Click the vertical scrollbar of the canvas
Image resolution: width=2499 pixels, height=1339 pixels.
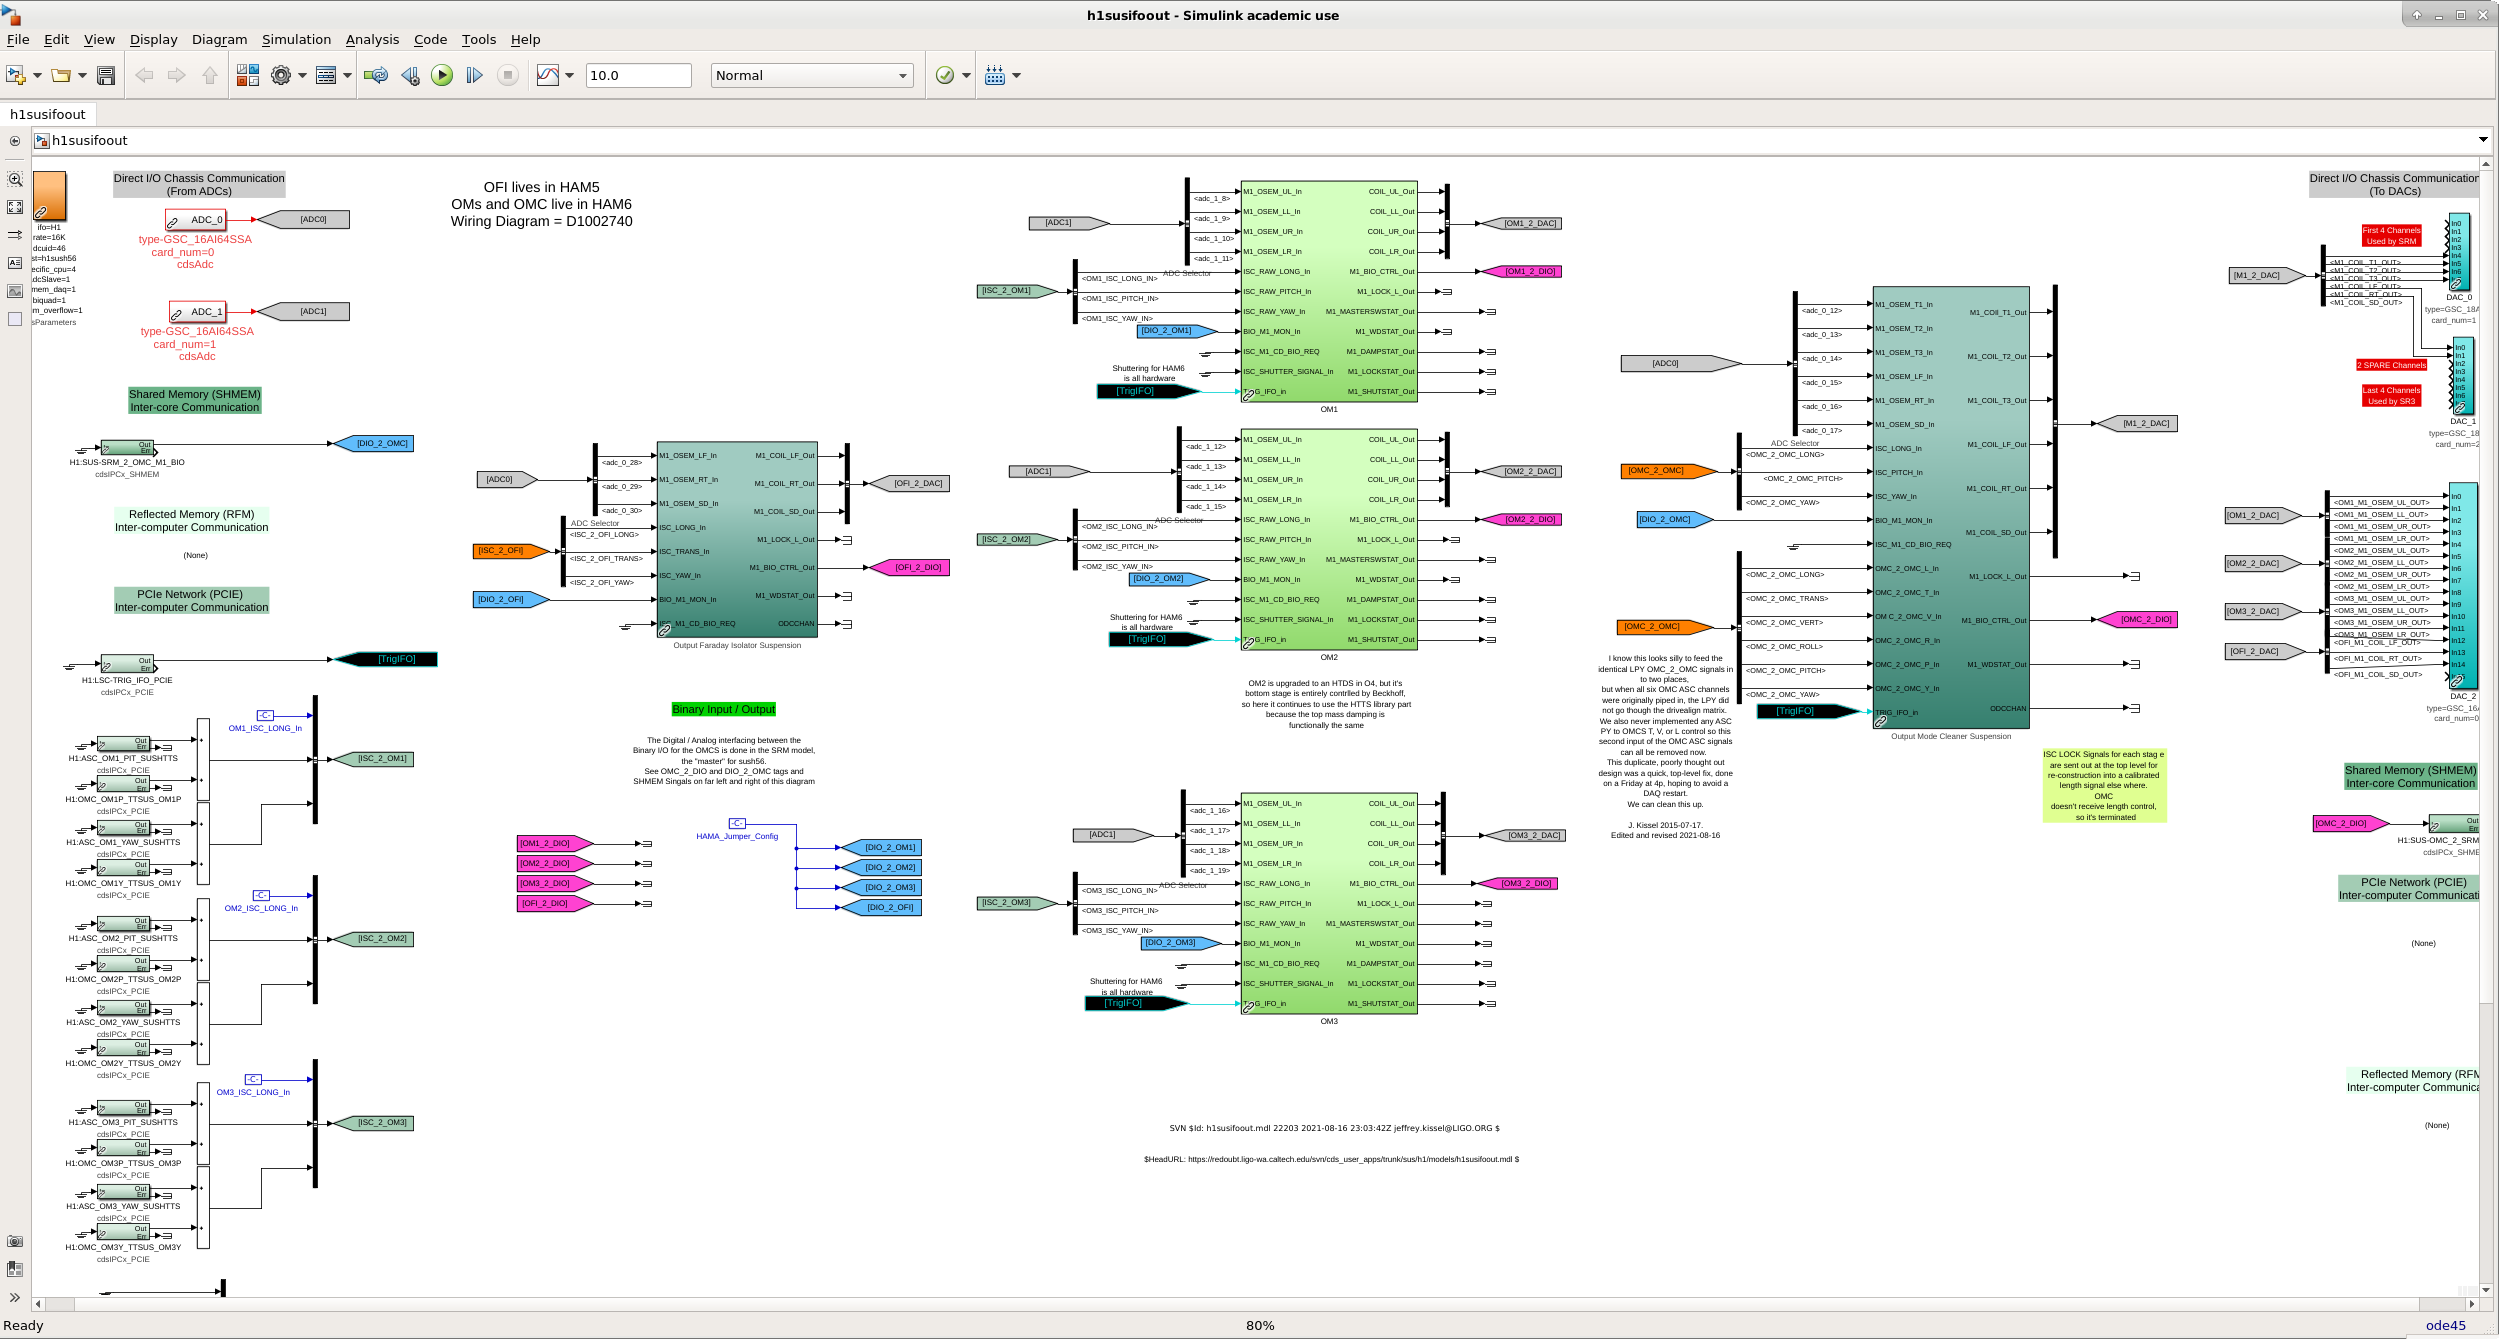2486,726
